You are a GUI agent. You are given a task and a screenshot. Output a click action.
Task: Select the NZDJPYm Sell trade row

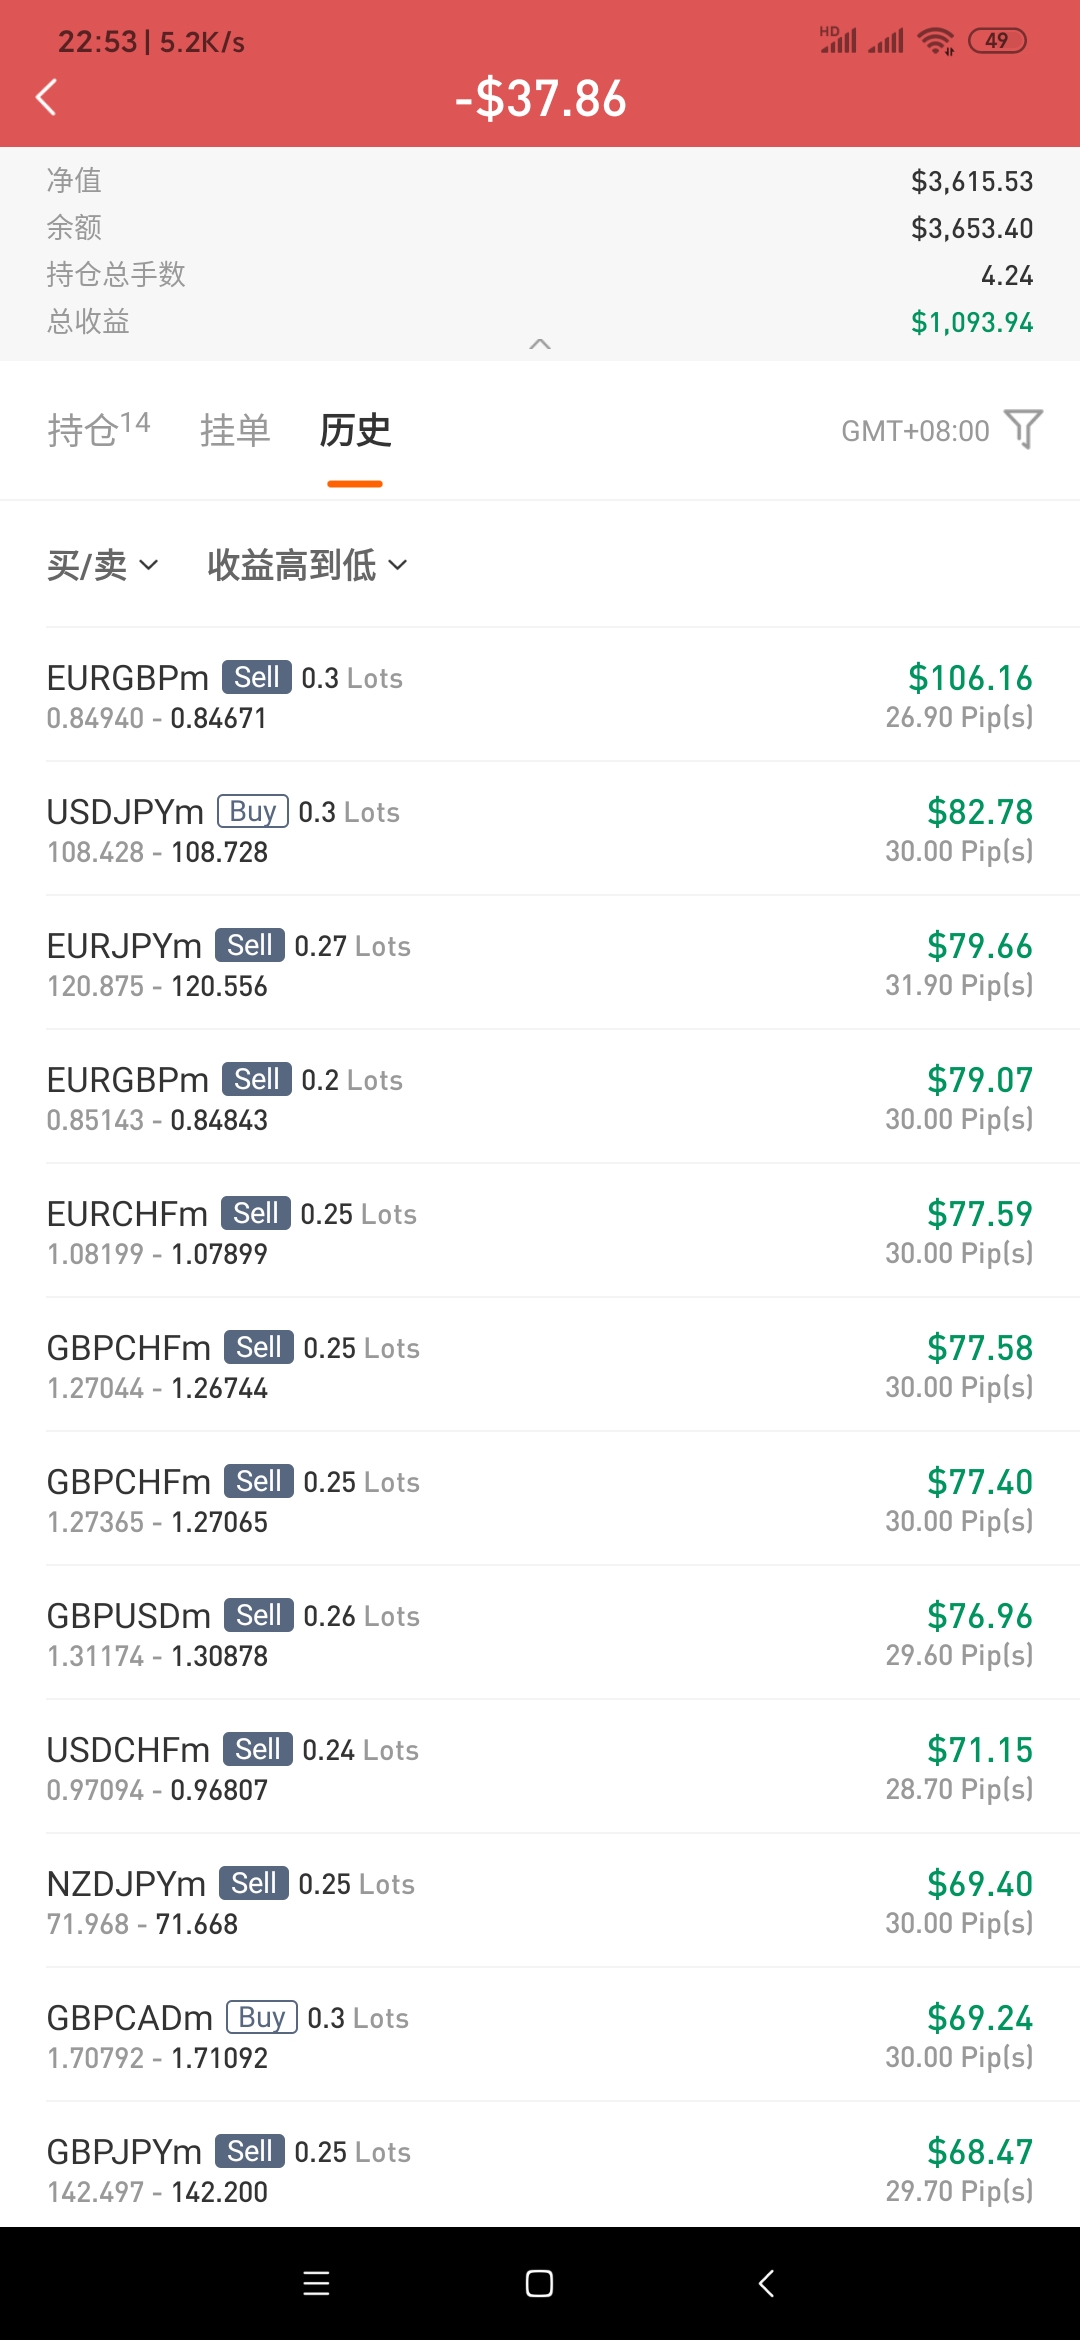coord(540,1901)
